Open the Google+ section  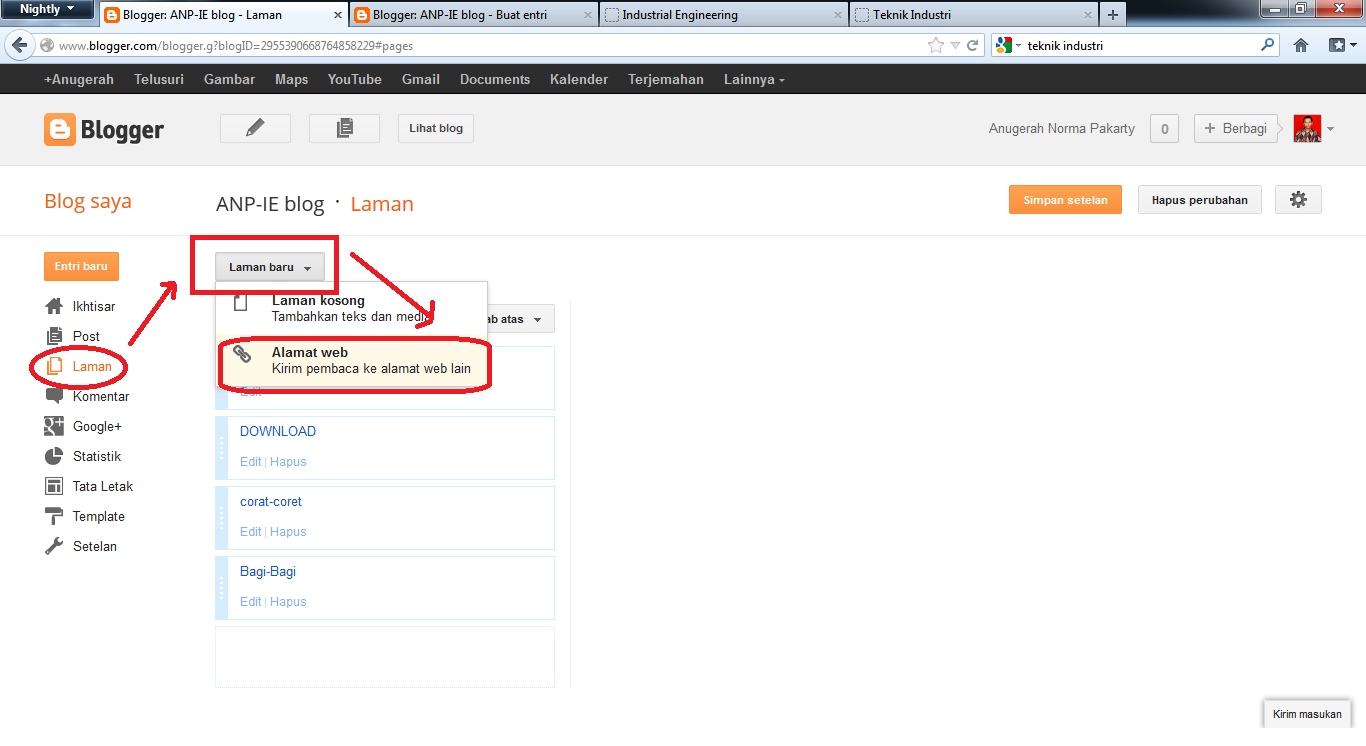point(96,426)
